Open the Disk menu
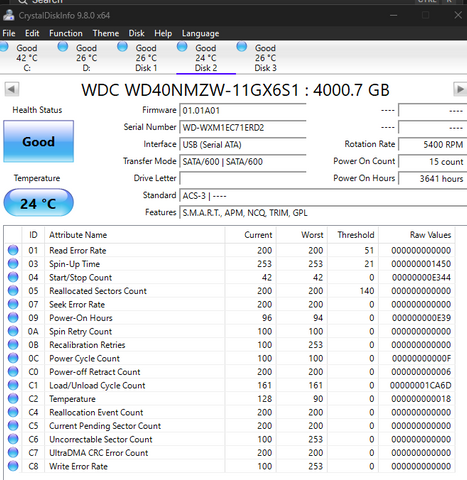The image size is (467, 480). click(136, 33)
